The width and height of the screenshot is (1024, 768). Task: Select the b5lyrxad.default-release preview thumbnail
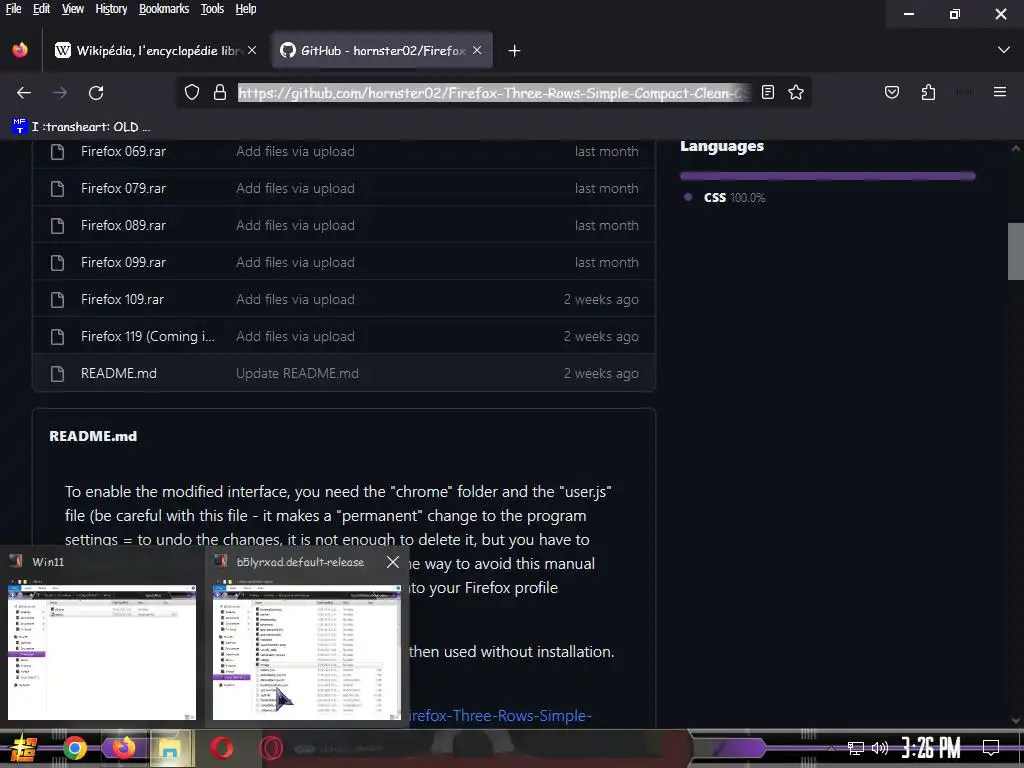(x=307, y=652)
